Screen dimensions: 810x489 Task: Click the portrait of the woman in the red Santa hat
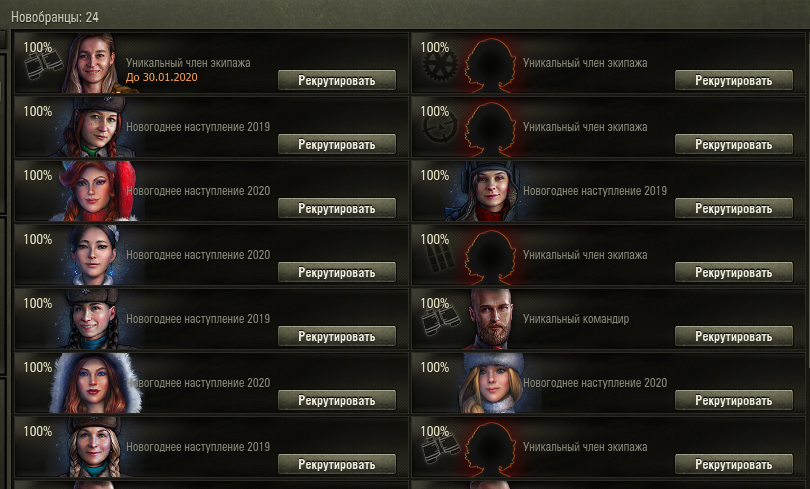[97, 191]
